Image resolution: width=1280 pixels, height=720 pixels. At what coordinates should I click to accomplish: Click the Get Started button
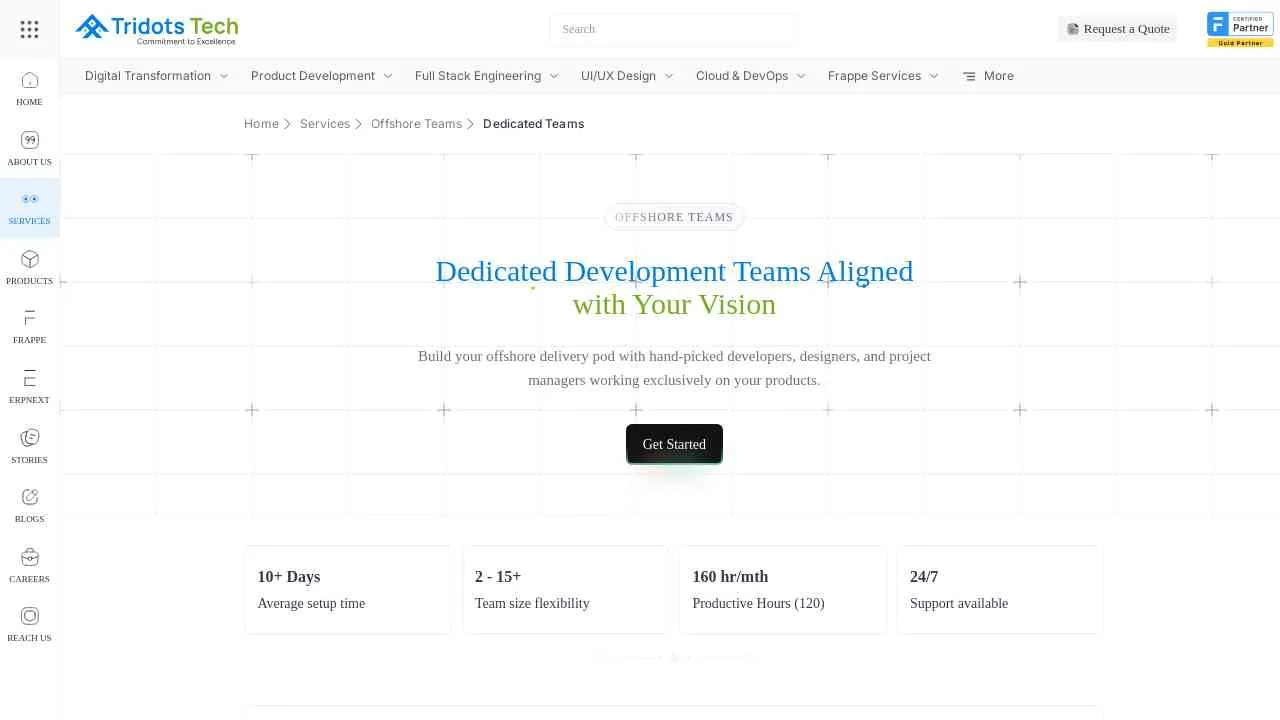pos(674,444)
